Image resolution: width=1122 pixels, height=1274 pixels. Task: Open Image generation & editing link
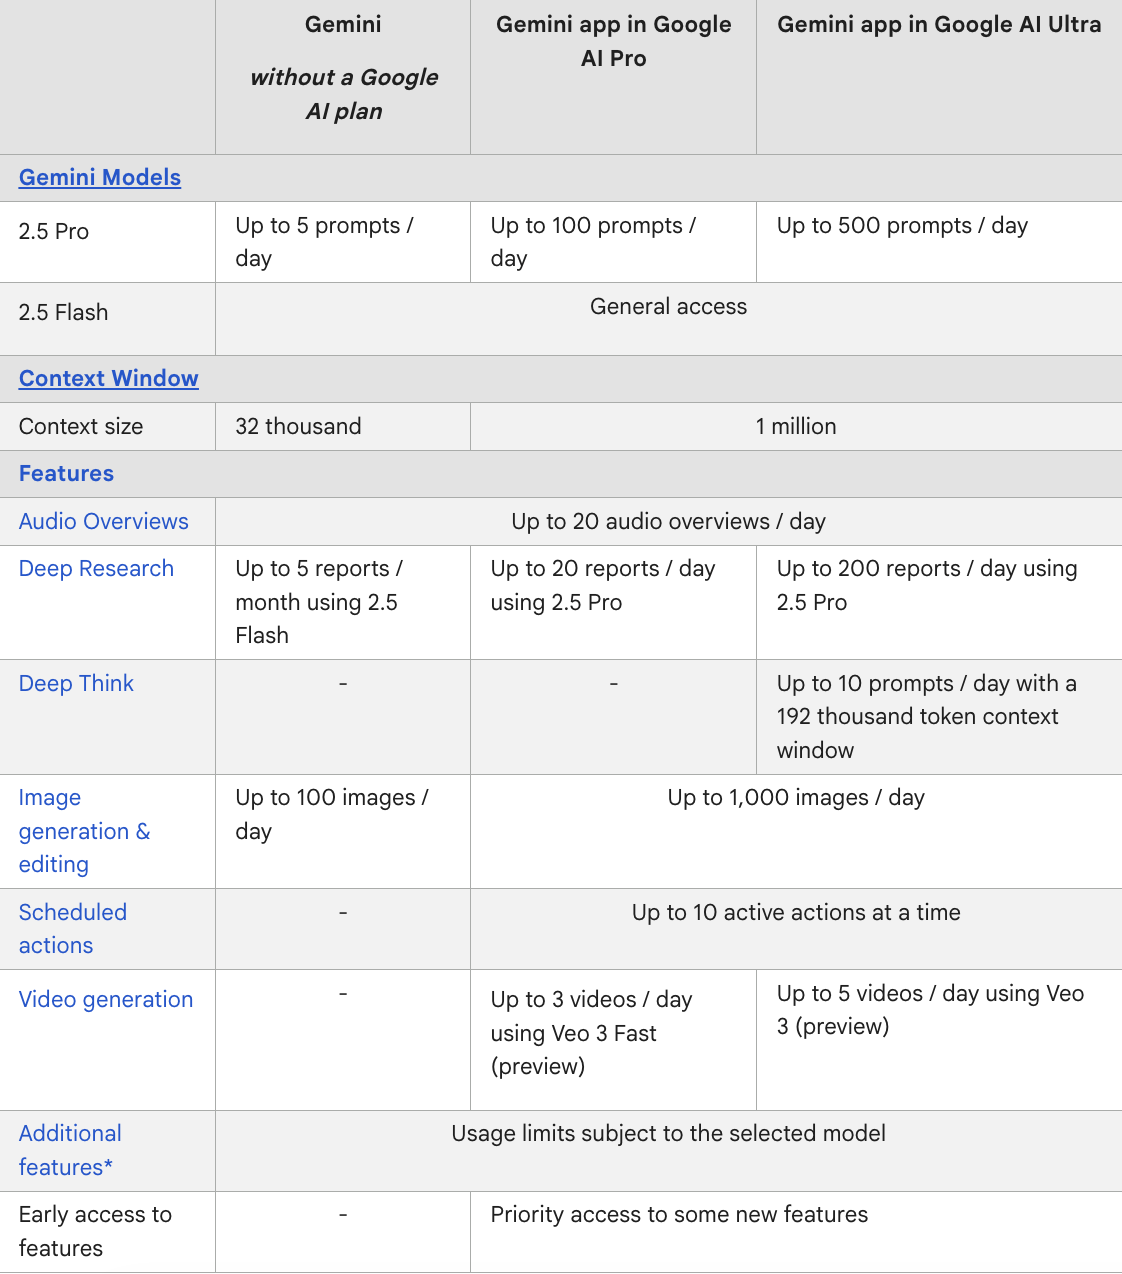coord(84,831)
